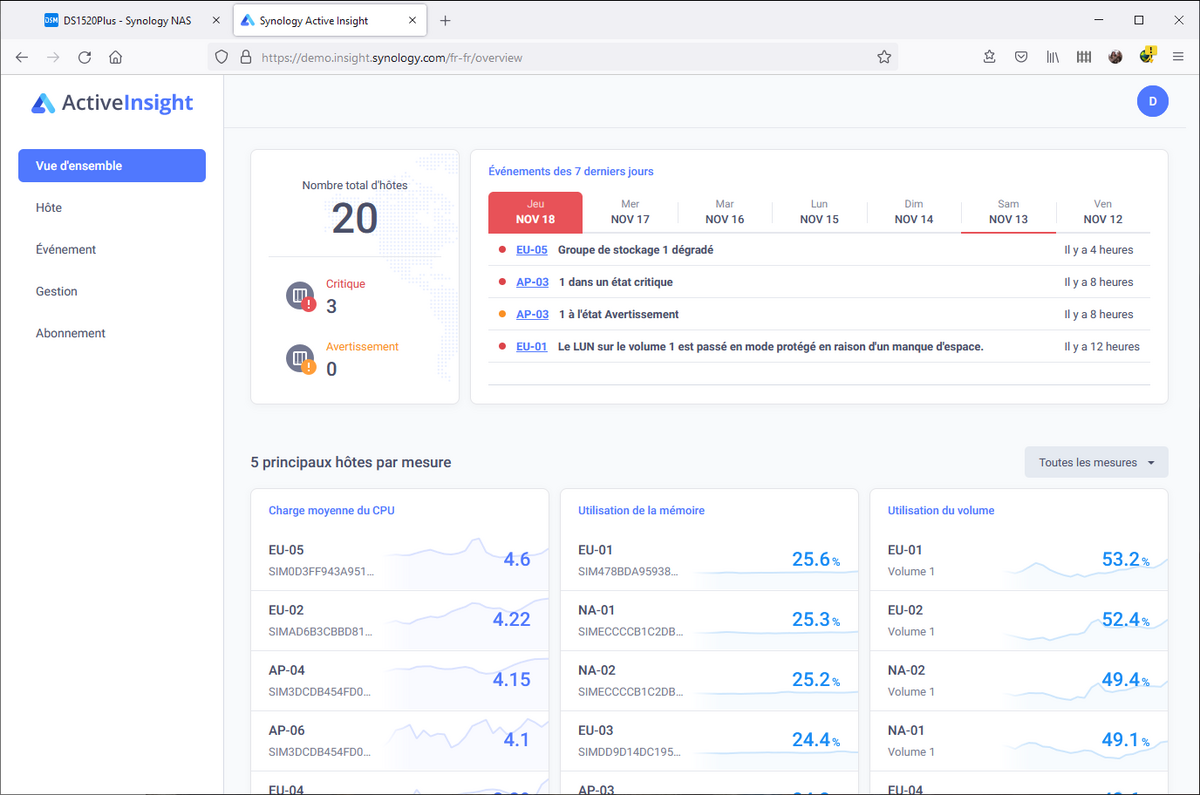Bookmark page with the star icon
The width and height of the screenshot is (1200, 795).
pyautogui.click(x=884, y=58)
